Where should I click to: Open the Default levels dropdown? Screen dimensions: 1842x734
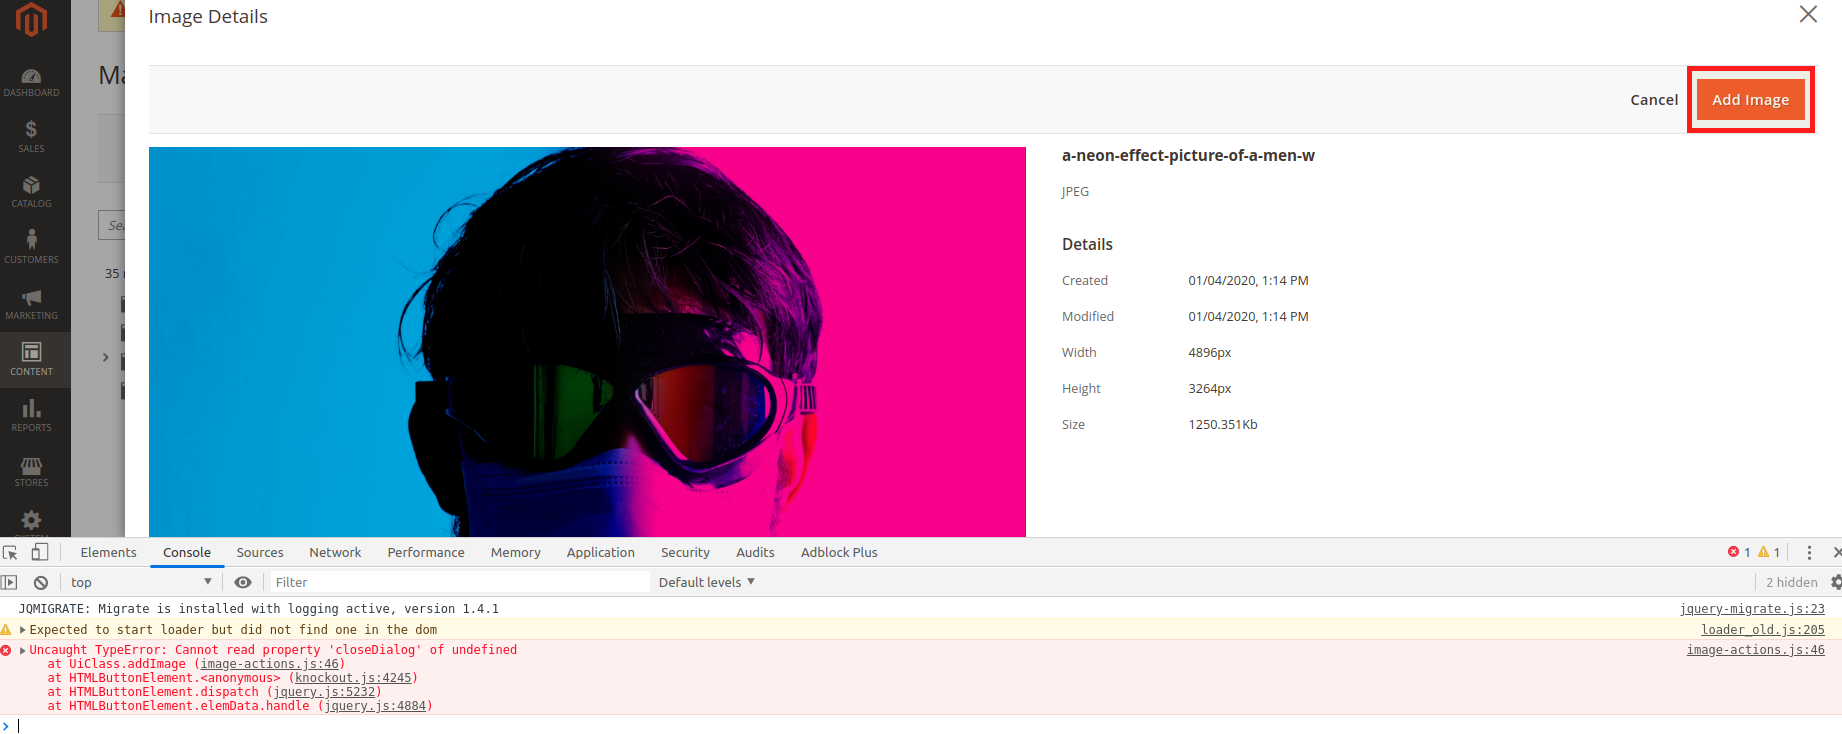[707, 582]
